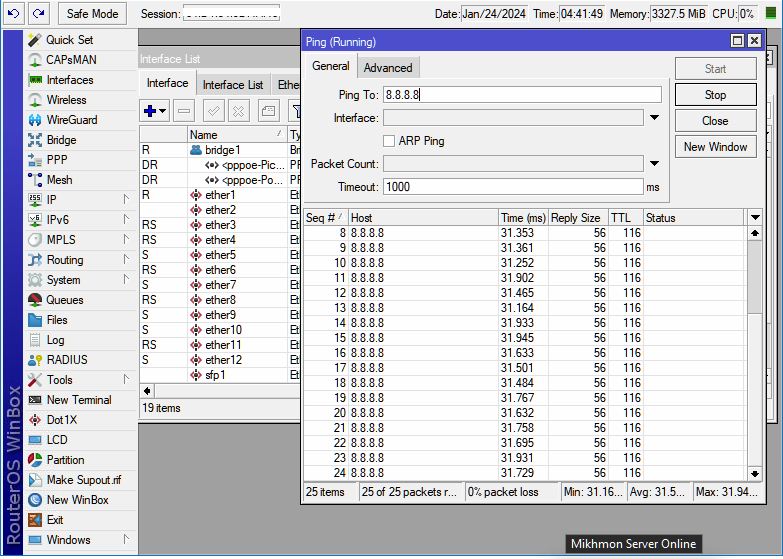Open the WireGuard sidebar item

click(x=71, y=120)
